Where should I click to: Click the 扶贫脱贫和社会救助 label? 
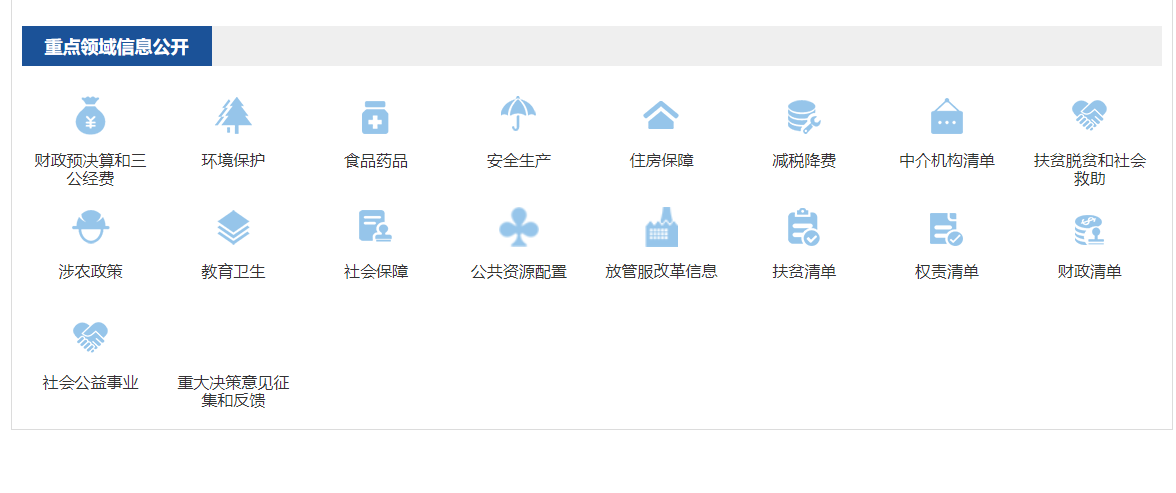click(1090, 170)
